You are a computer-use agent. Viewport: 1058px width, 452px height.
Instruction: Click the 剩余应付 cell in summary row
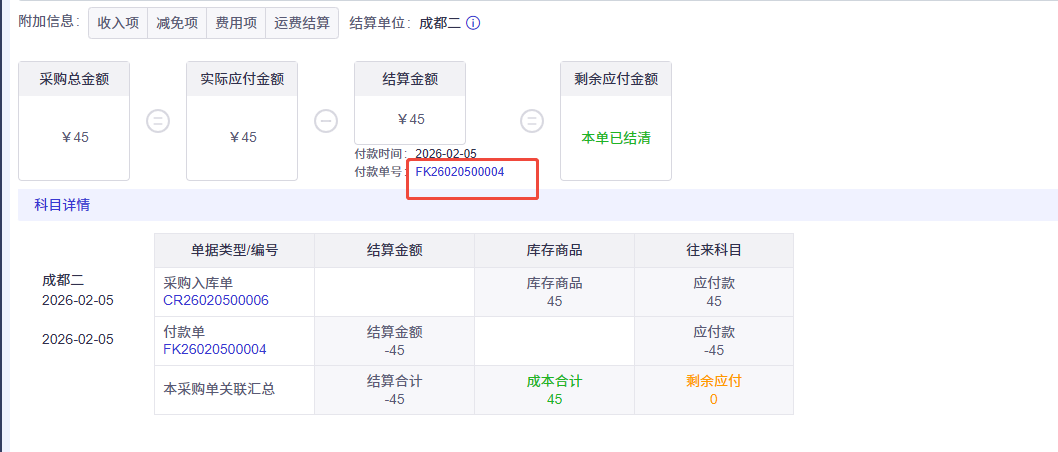pyautogui.click(x=714, y=390)
